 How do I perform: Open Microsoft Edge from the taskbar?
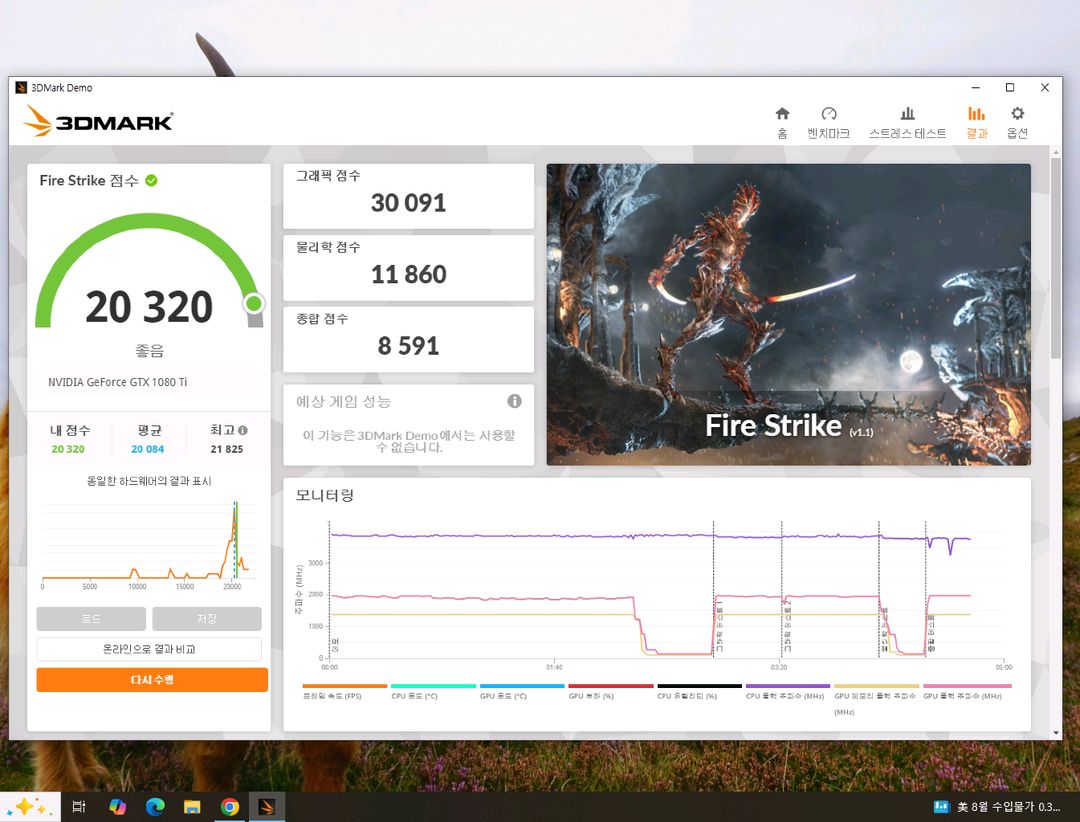point(155,807)
